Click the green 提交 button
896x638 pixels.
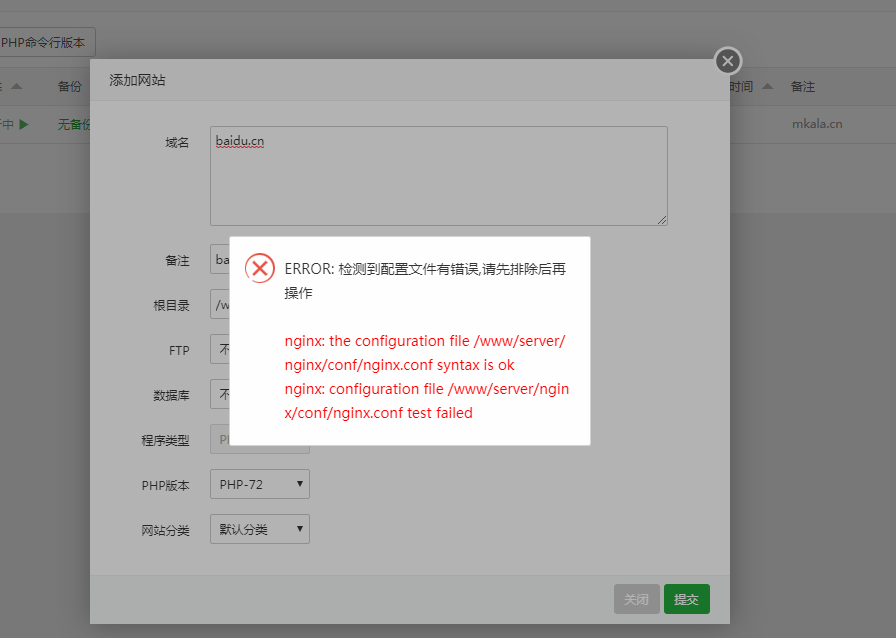pyautogui.click(x=686, y=599)
